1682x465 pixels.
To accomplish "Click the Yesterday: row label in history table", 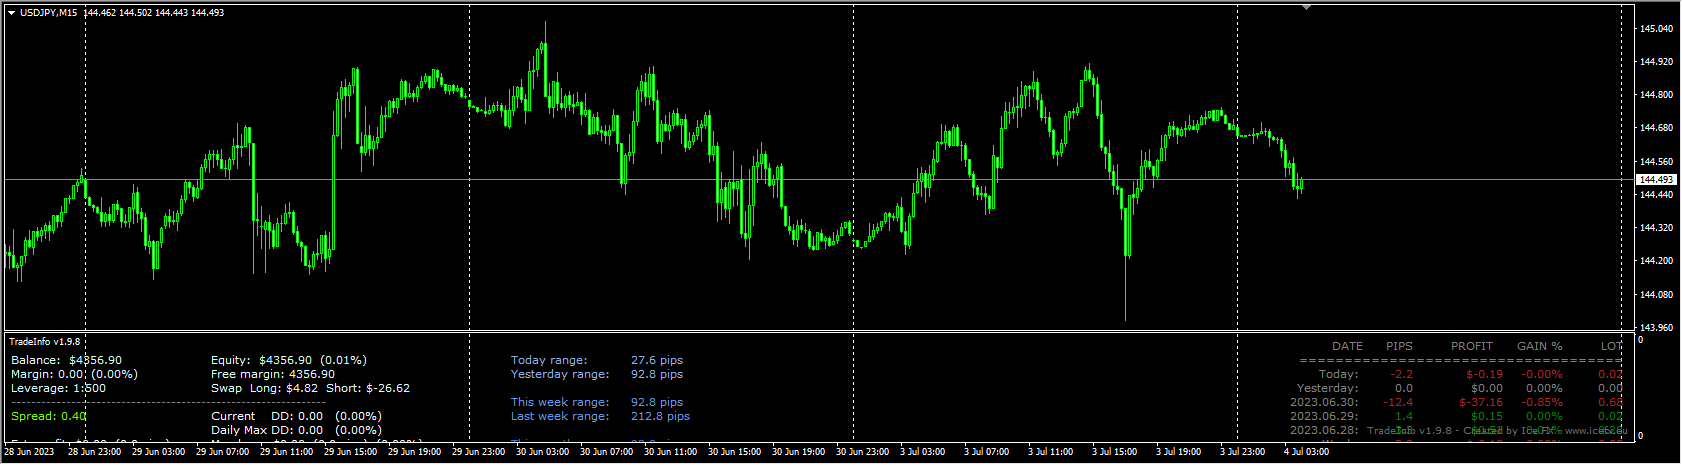I will 1327,388.
